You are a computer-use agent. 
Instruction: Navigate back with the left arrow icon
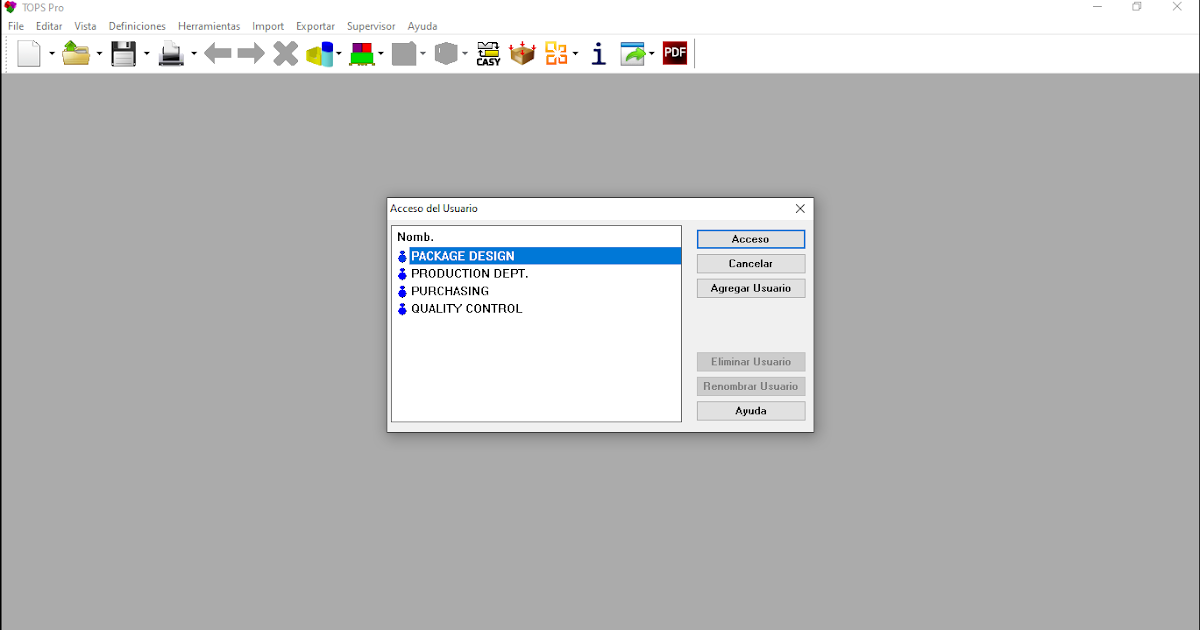[x=217, y=53]
